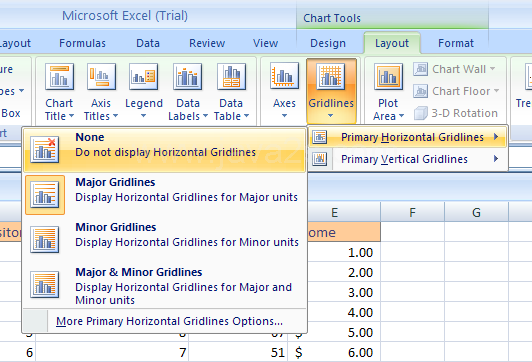The width and height of the screenshot is (532, 362).
Task: Click the cell containing 3.00
Action: (344, 292)
